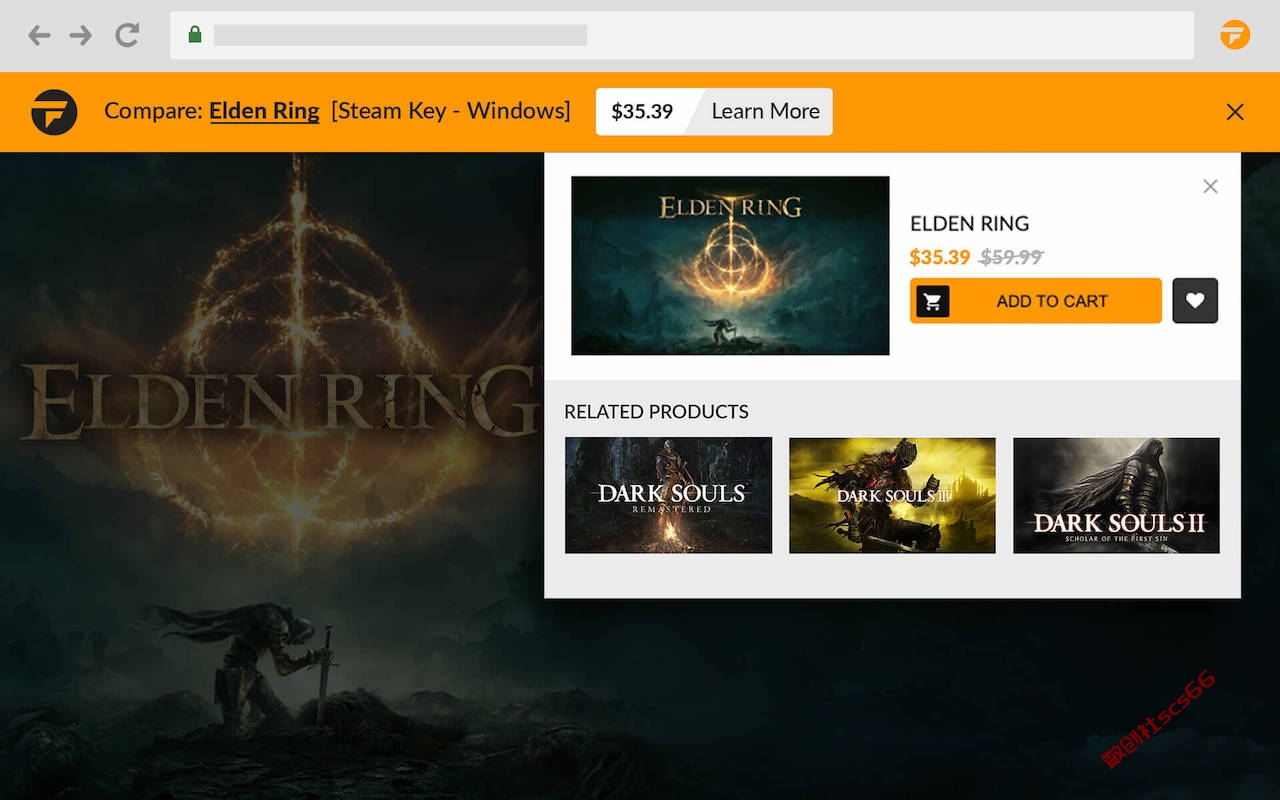This screenshot has width=1280, height=800.
Task: Open the Elden Ring compare link
Action: tap(264, 111)
